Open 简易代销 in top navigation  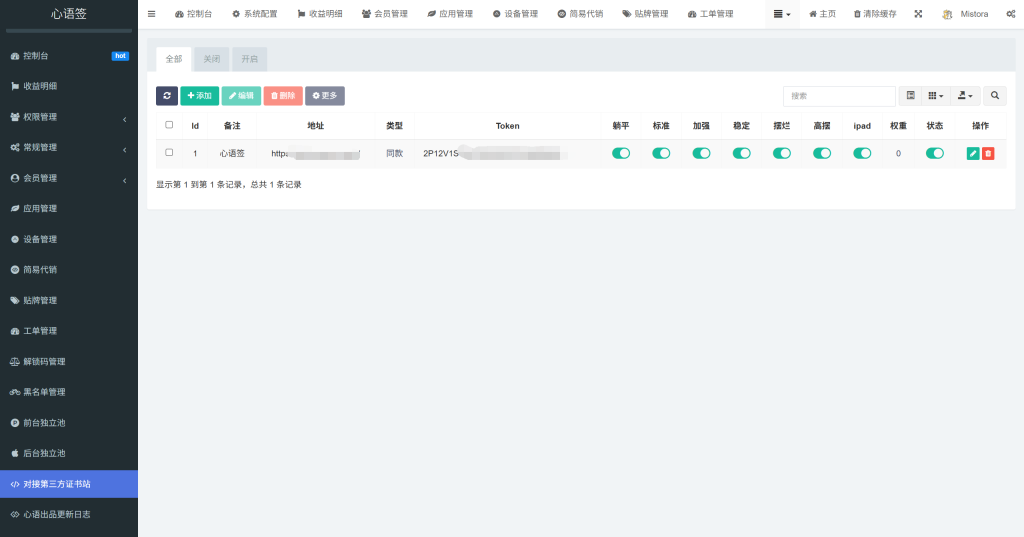580,14
